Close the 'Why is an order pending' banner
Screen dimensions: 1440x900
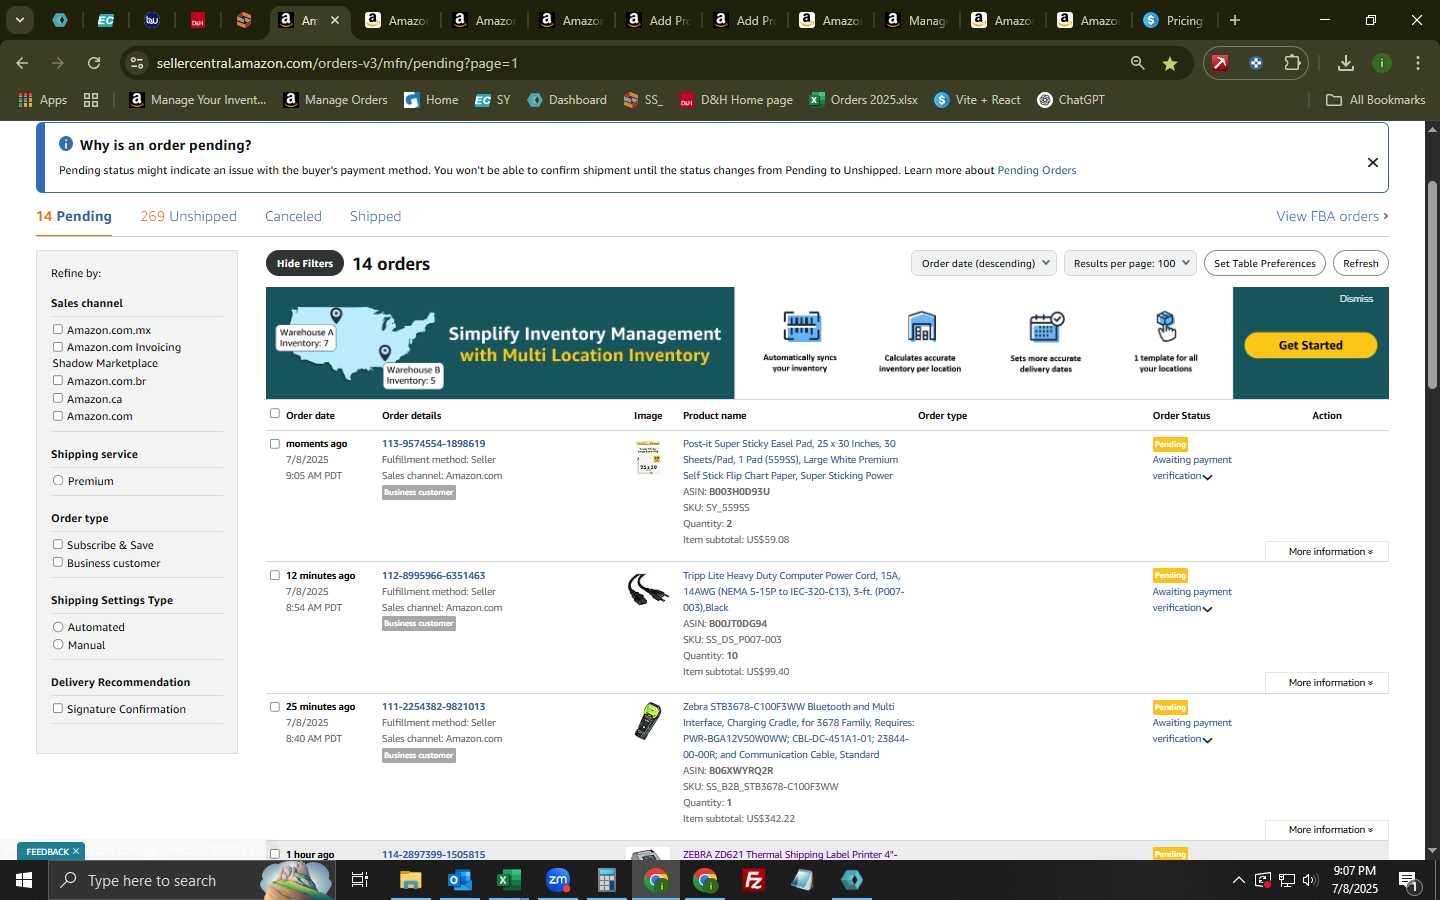(x=1373, y=162)
